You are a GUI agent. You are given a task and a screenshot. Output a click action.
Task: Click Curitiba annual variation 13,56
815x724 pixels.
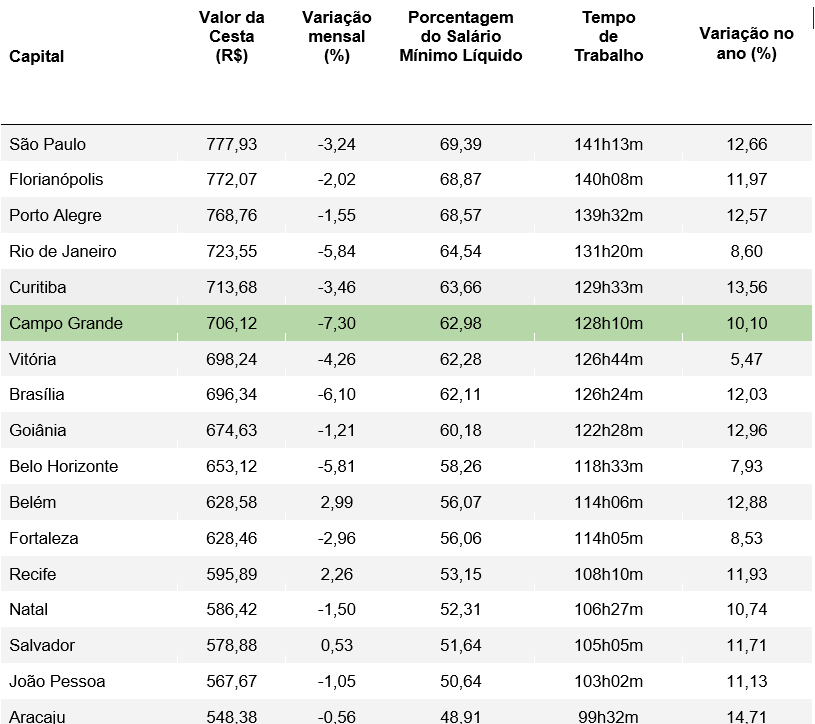tap(746, 287)
